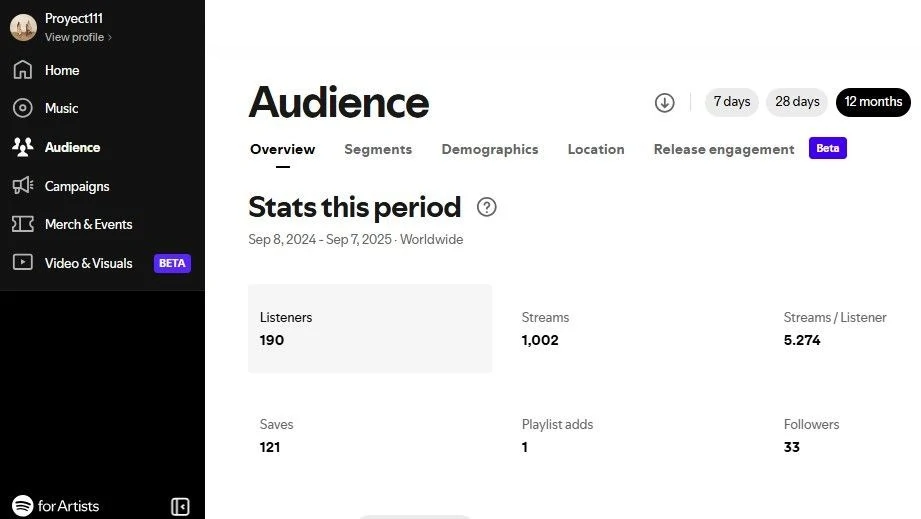Select the 28 days time range
The image size is (921, 519).
click(797, 102)
